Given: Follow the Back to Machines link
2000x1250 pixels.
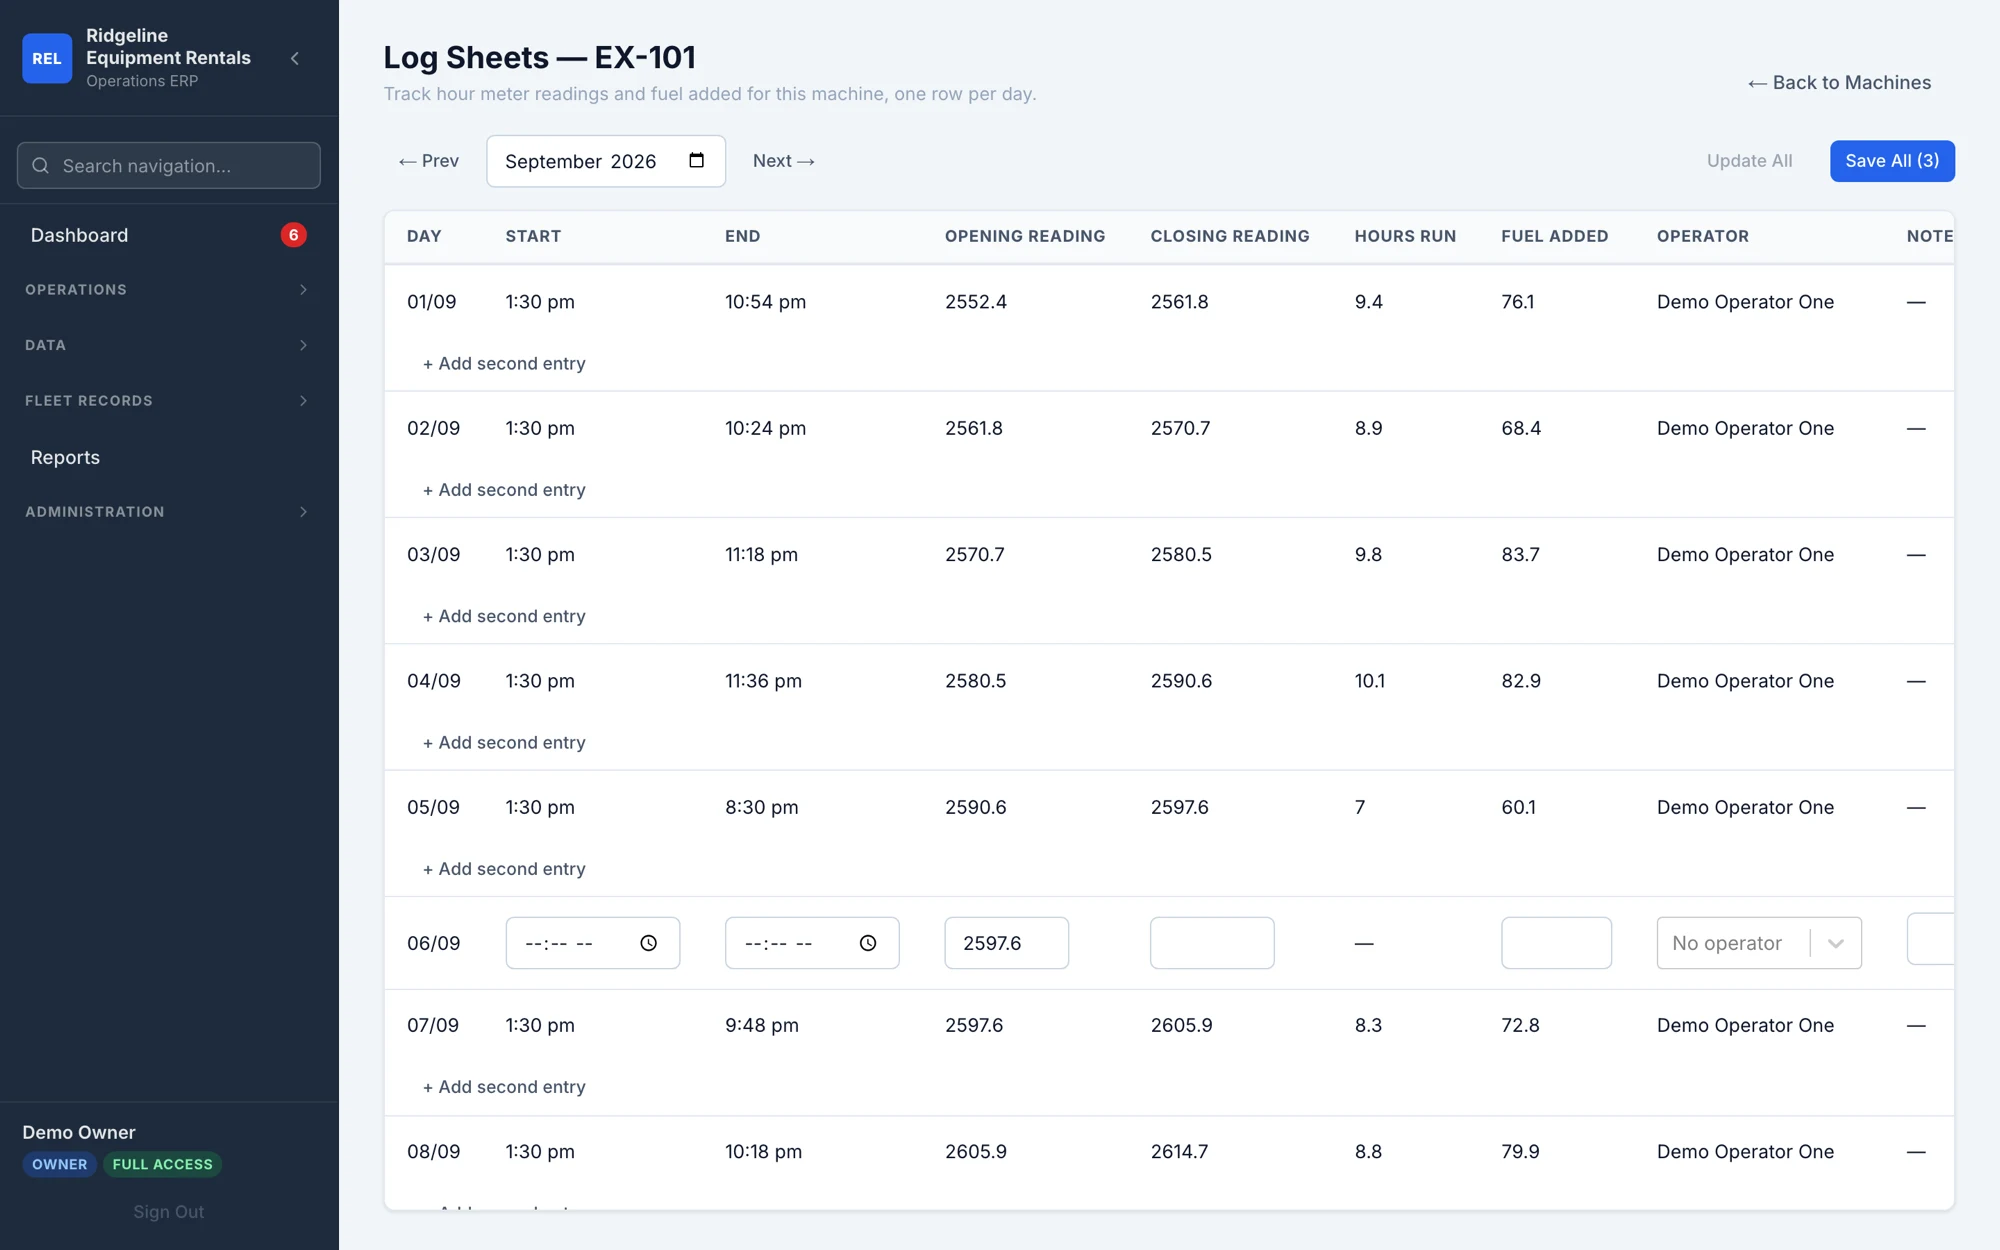Looking at the screenshot, I should click(1839, 83).
